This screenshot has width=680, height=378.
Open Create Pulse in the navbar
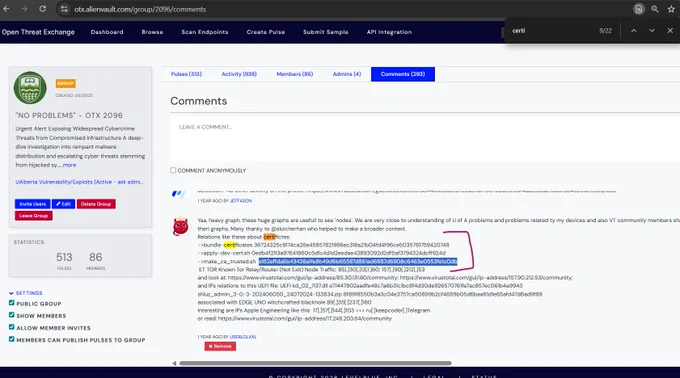tap(266, 32)
